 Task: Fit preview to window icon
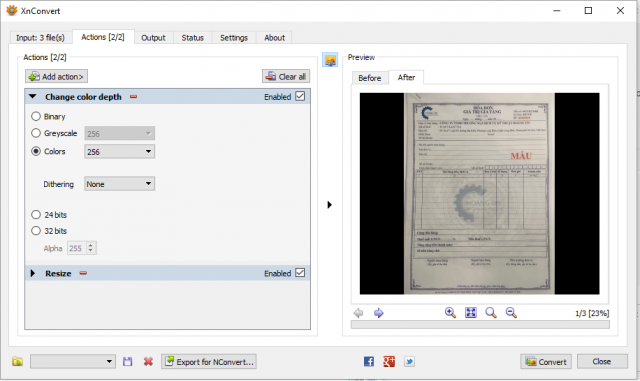(471, 313)
